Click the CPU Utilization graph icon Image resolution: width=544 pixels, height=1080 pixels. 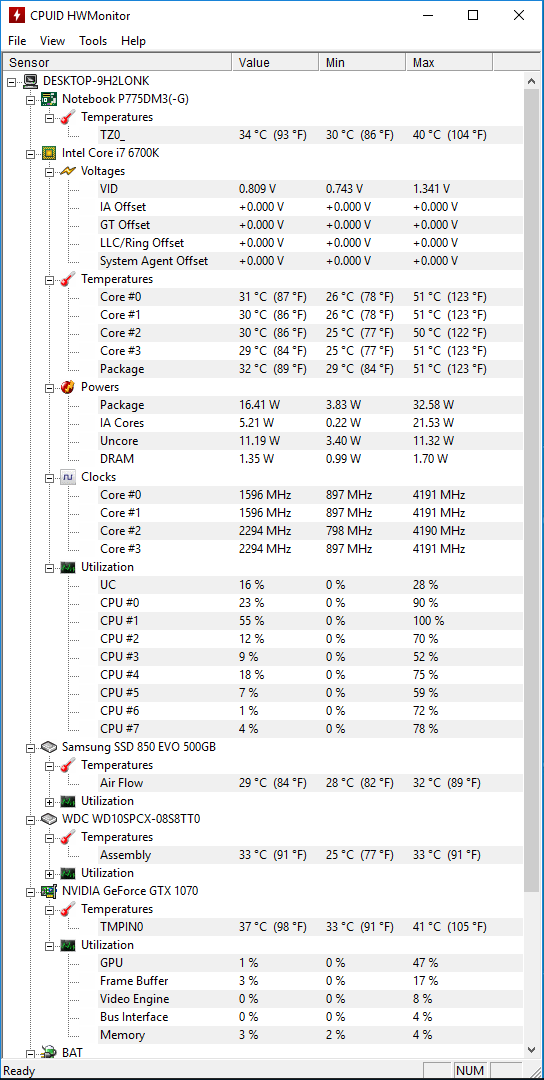click(x=67, y=567)
